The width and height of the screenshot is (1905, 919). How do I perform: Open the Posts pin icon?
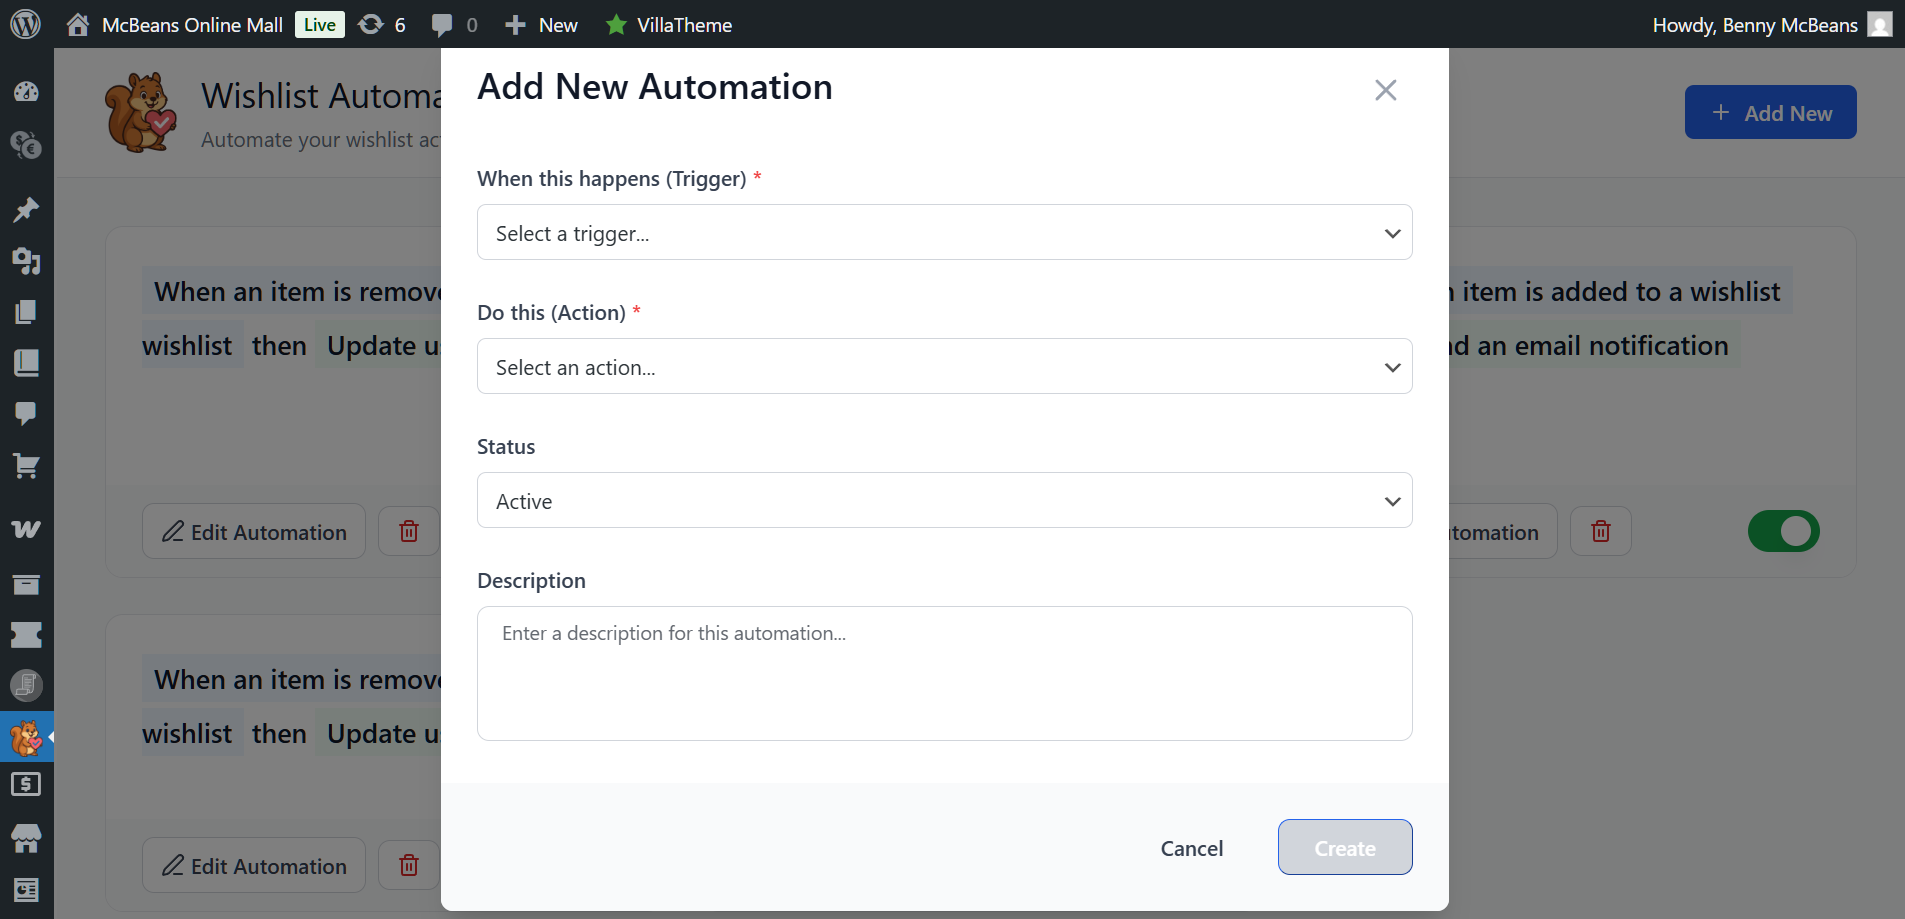click(26, 209)
